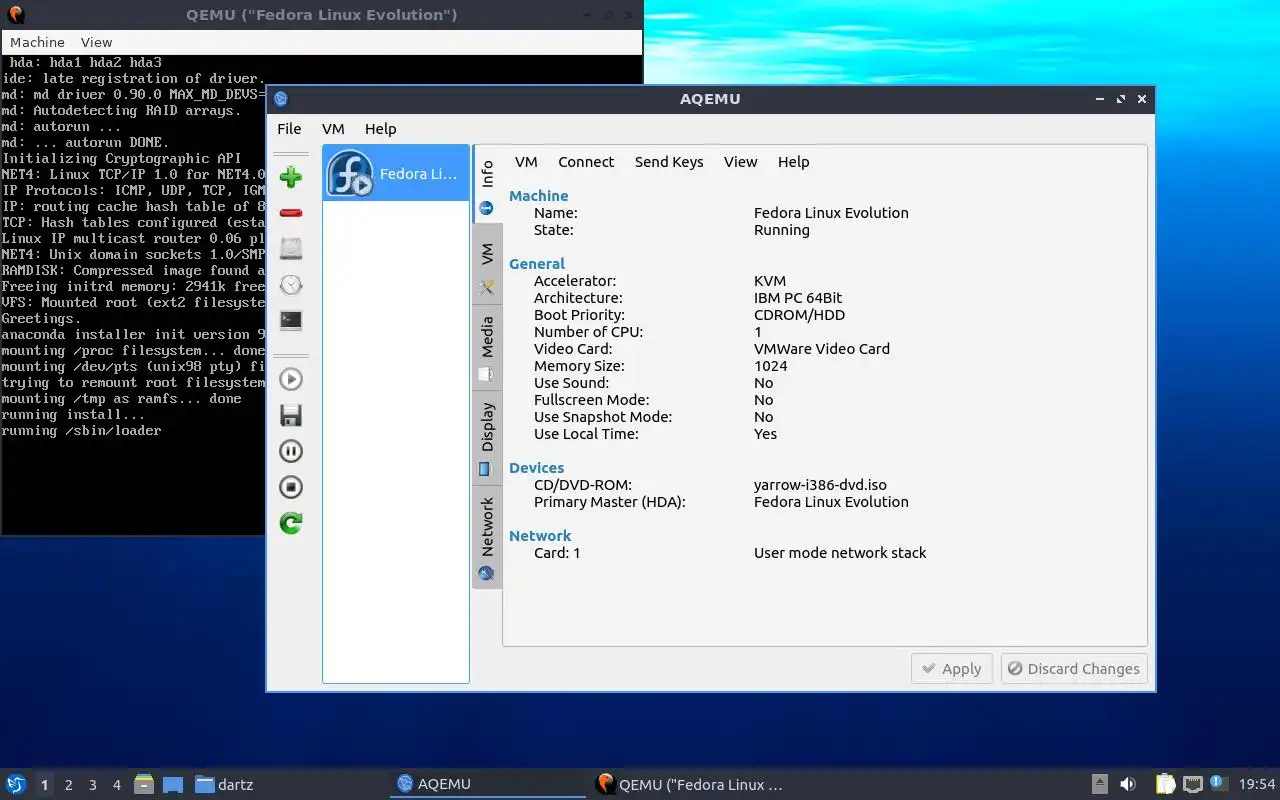This screenshot has width=1280, height=800.
Task: Click the yarrow-i386-dvd.iso value
Action: tap(820, 485)
